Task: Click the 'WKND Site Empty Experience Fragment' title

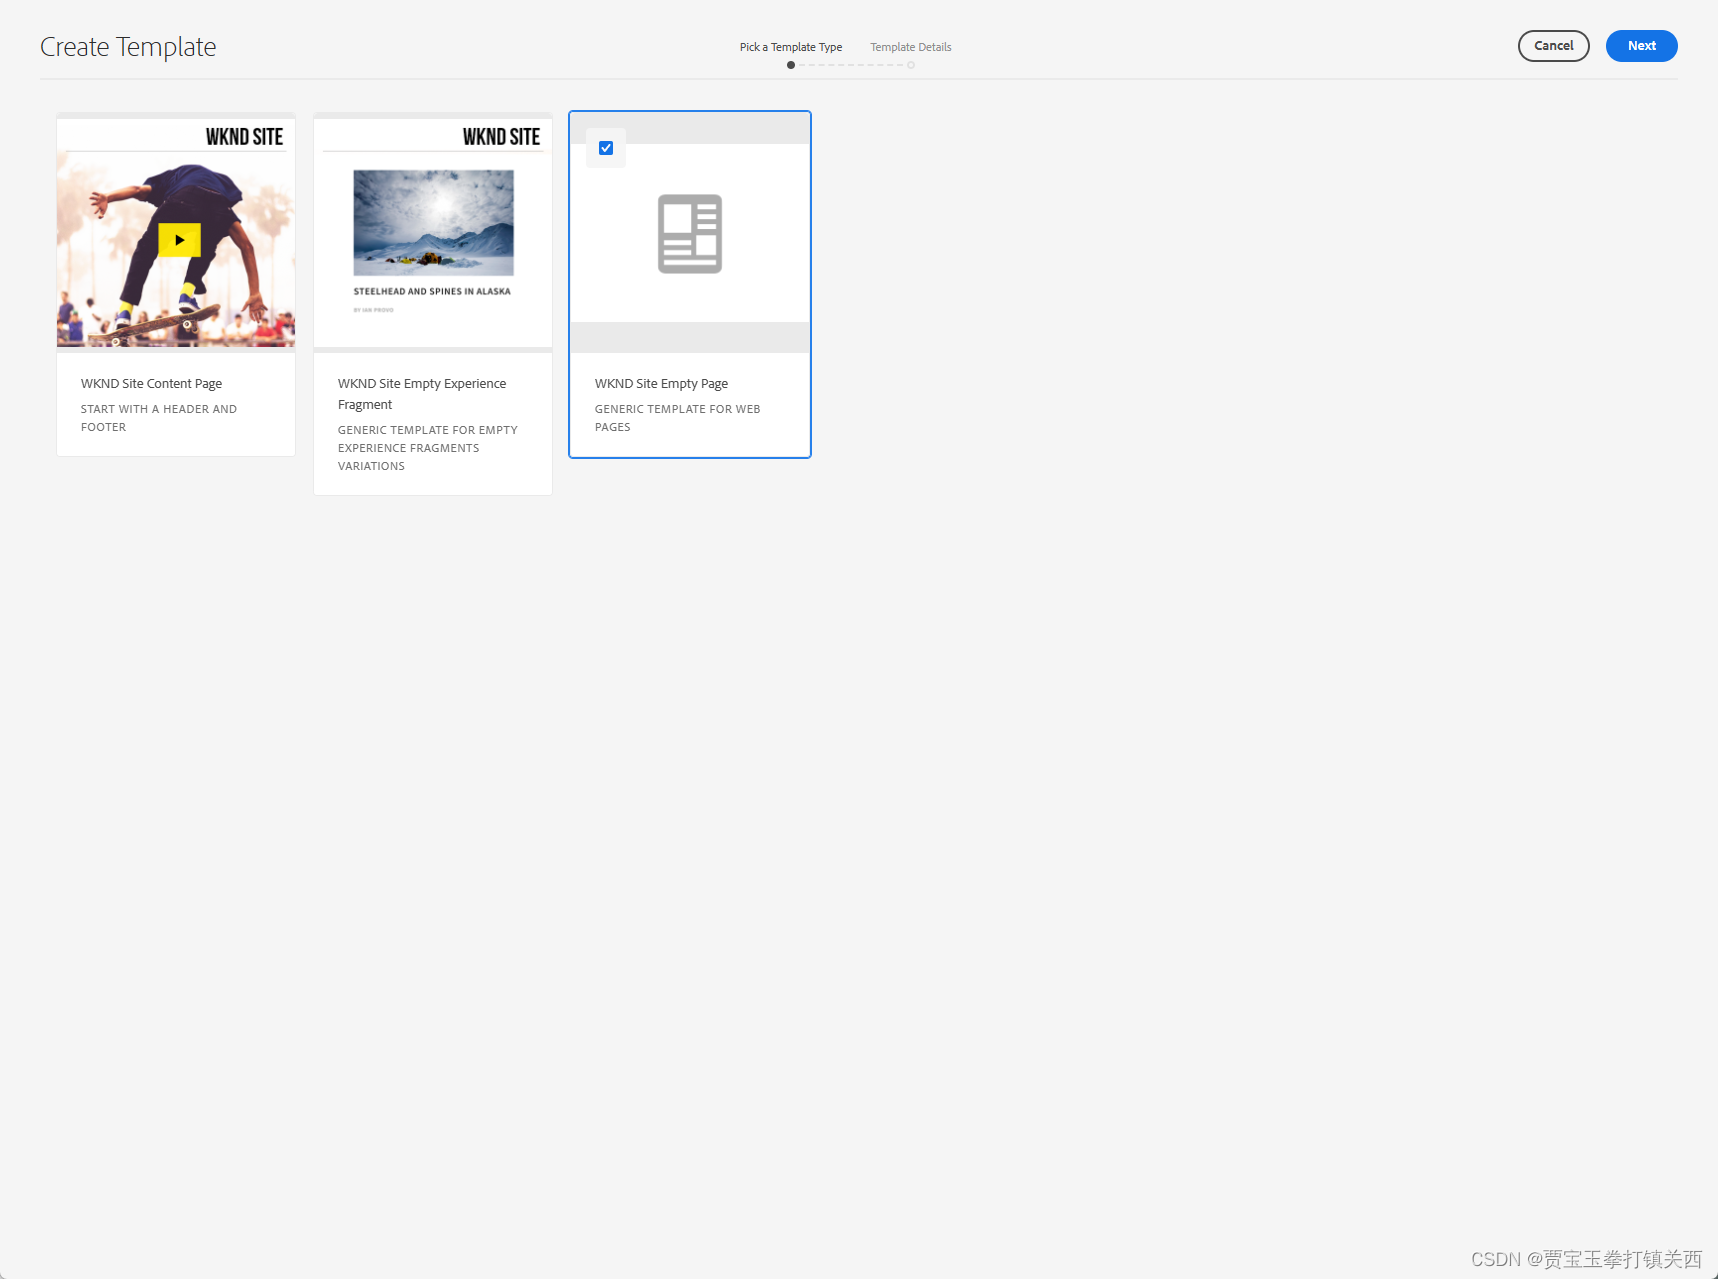Action: [422, 394]
